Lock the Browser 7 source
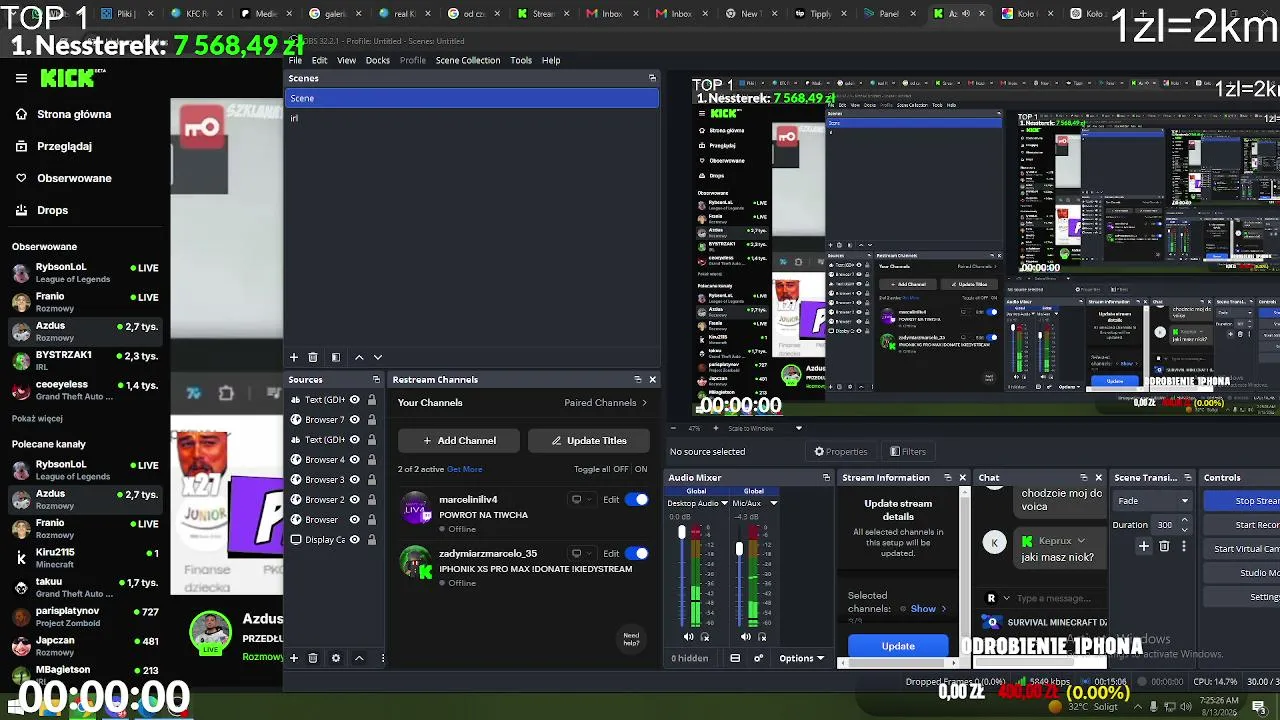Screen dimensions: 1280x720 tap(371, 420)
